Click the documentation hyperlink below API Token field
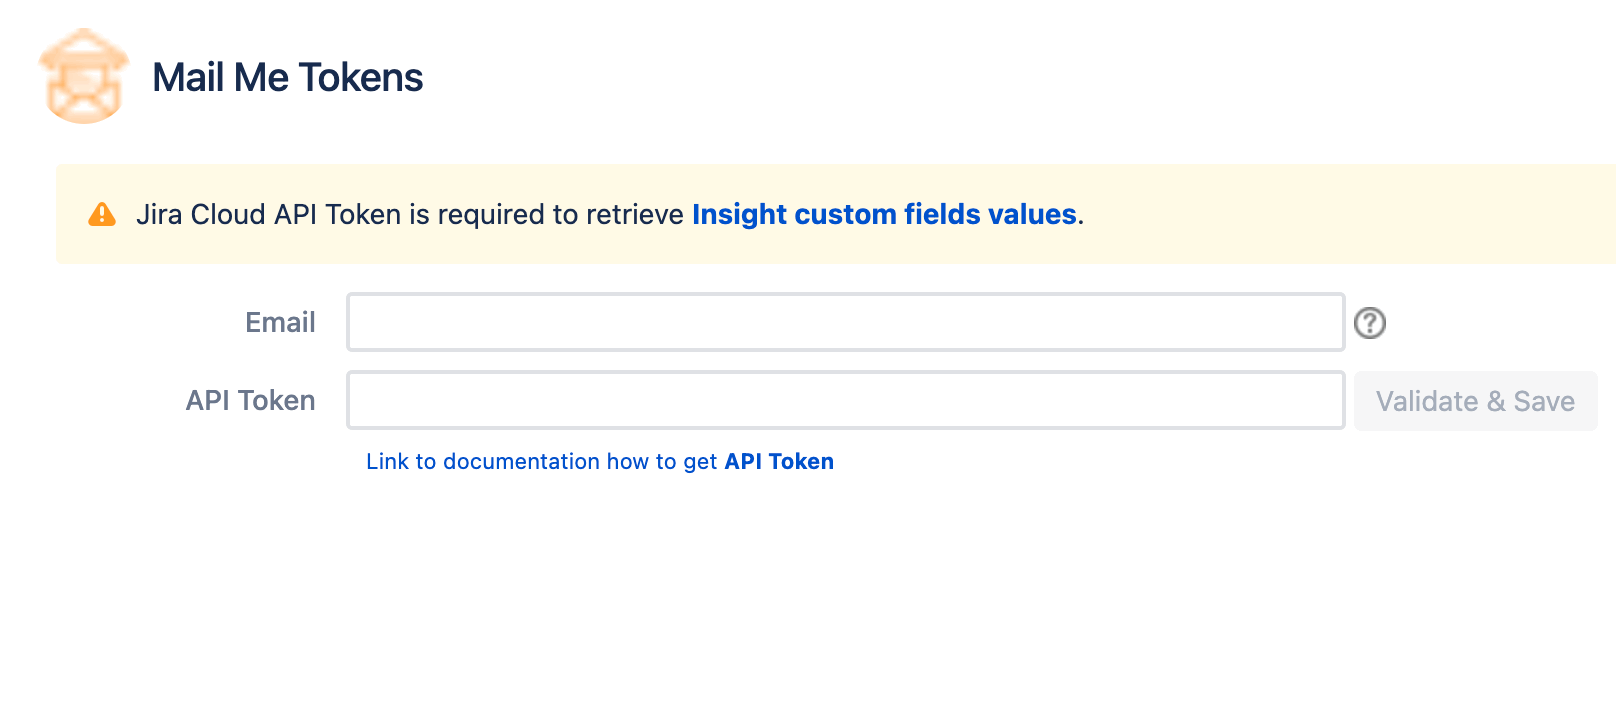Screen dimensions: 1616x720 tap(598, 461)
